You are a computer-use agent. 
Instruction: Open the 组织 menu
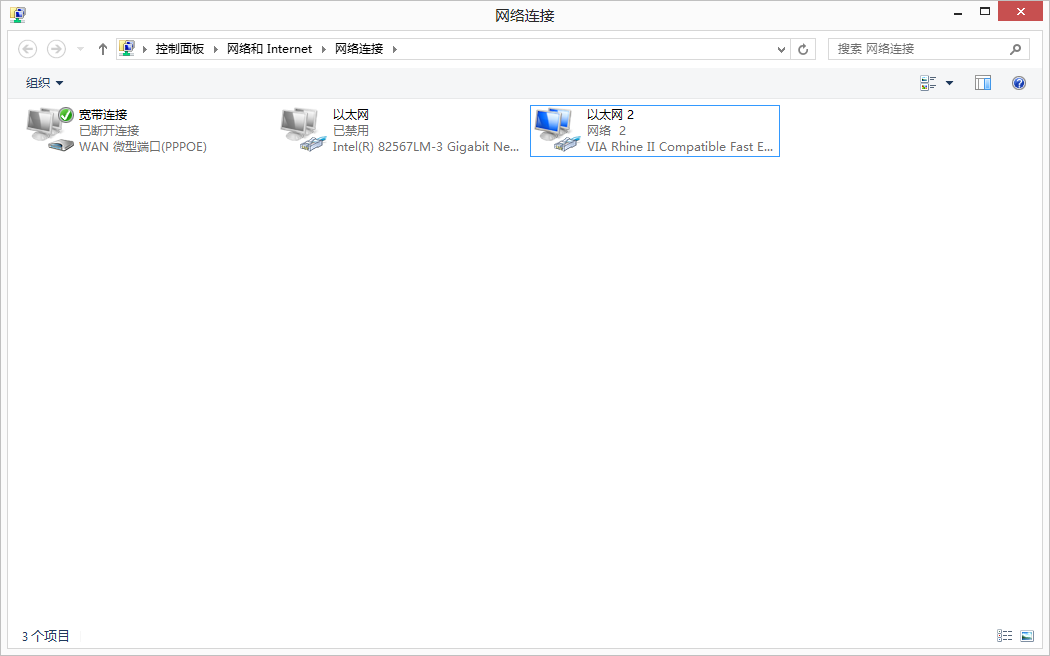point(44,83)
